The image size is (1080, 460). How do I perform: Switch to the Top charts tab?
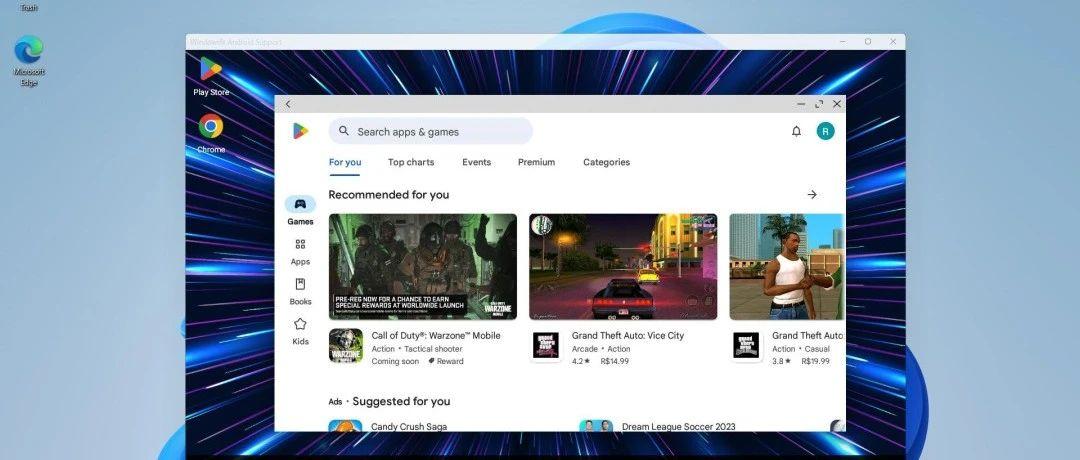point(411,163)
